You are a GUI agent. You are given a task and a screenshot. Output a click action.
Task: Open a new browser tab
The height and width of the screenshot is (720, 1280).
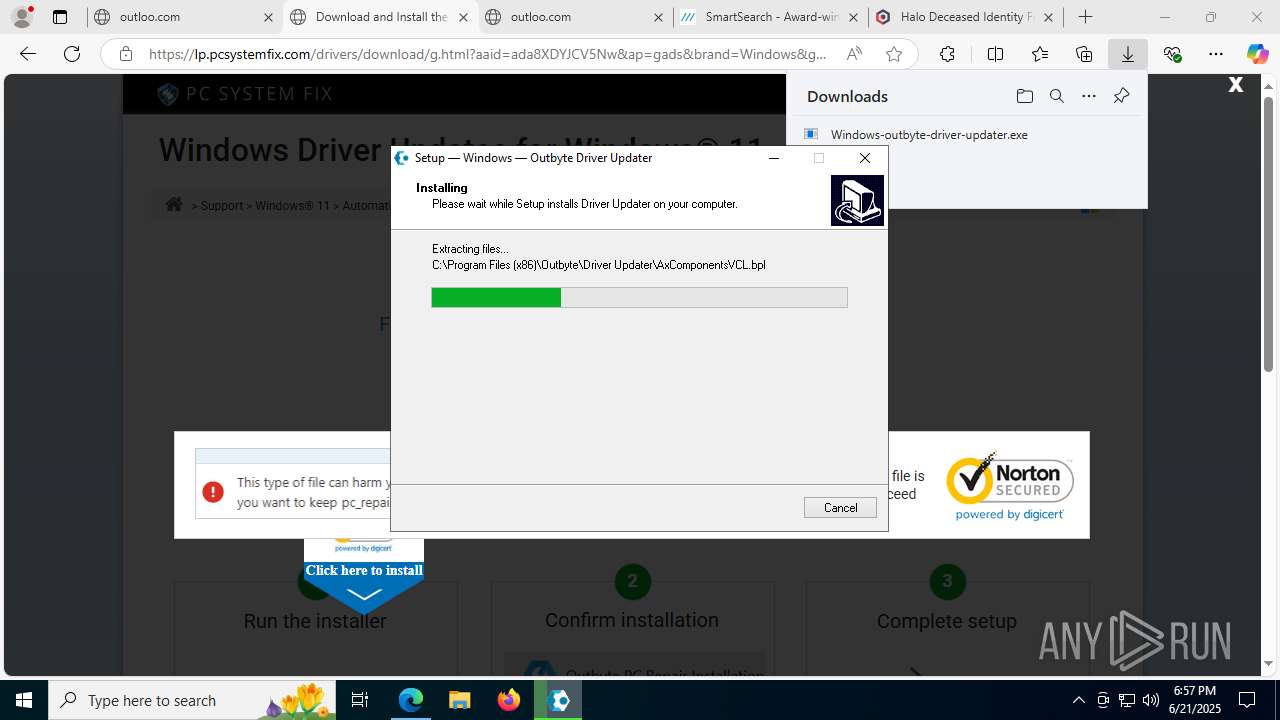coord(1085,17)
